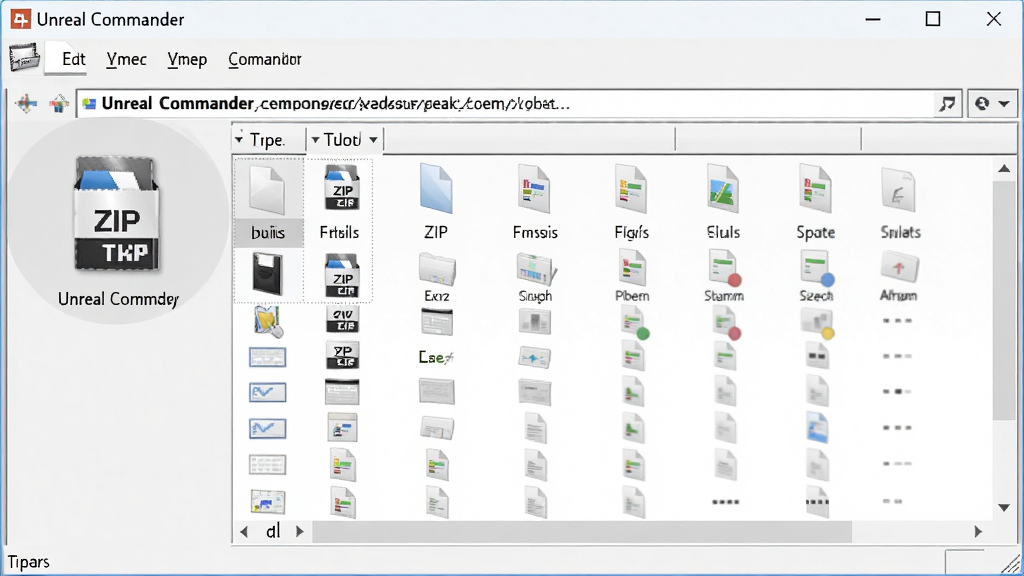This screenshot has height=576, width=1024.
Task: Click the Unreal Commder label
Action: click(118, 299)
